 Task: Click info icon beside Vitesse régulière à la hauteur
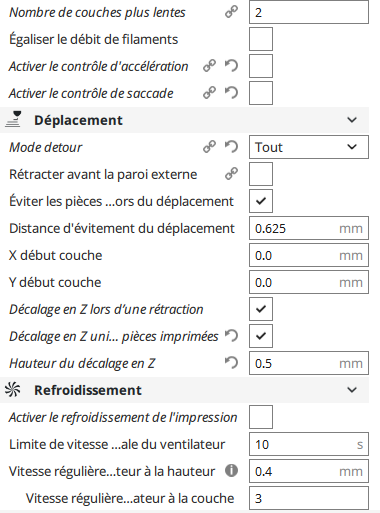pos(231,471)
